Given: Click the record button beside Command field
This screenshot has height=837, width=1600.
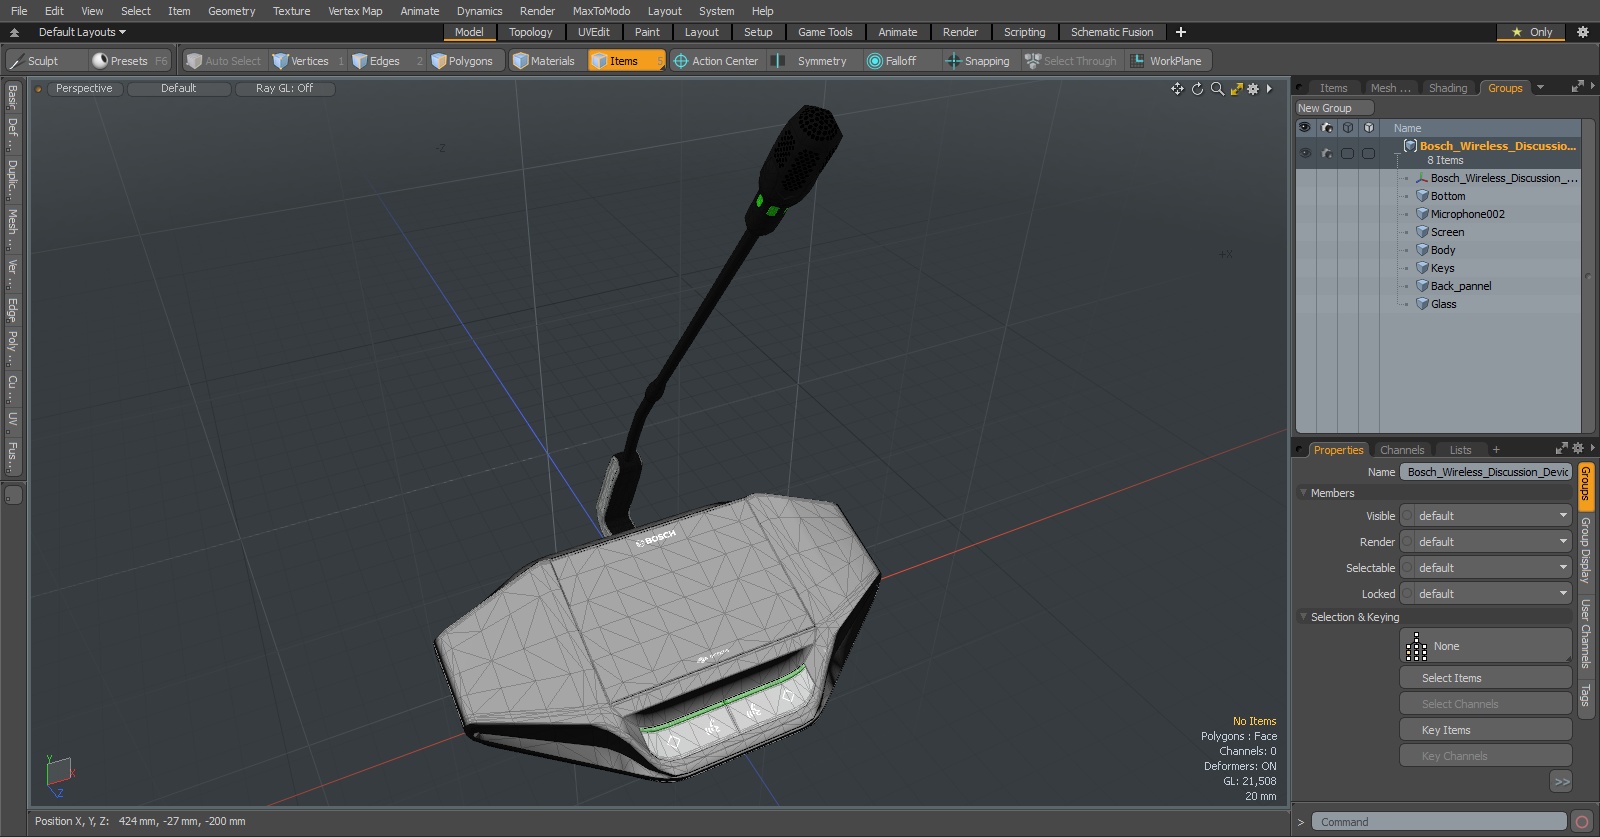Looking at the screenshot, I should (1582, 822).
